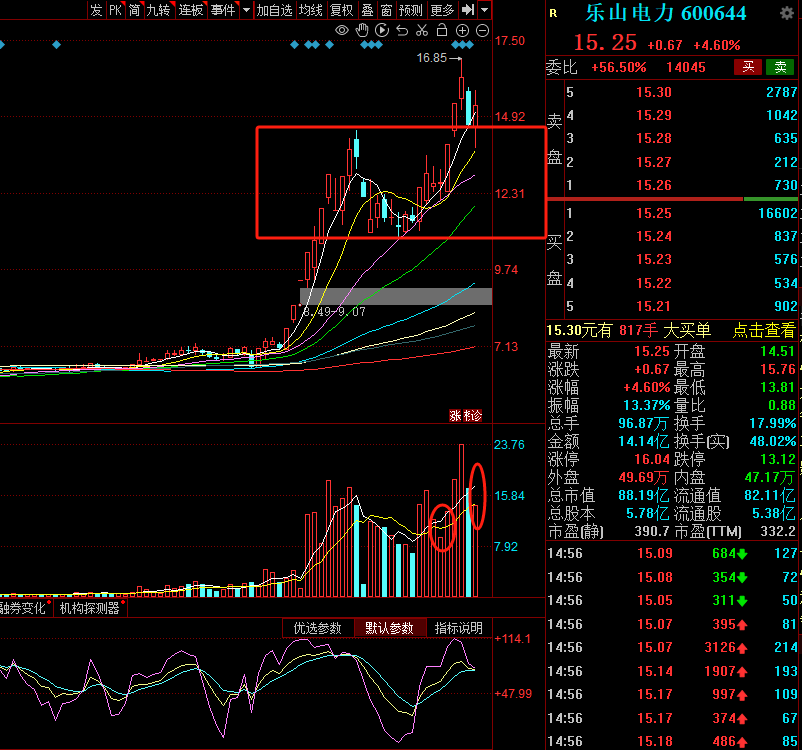
Task: Select the 优选参数 tab
Action: (318, 628)
